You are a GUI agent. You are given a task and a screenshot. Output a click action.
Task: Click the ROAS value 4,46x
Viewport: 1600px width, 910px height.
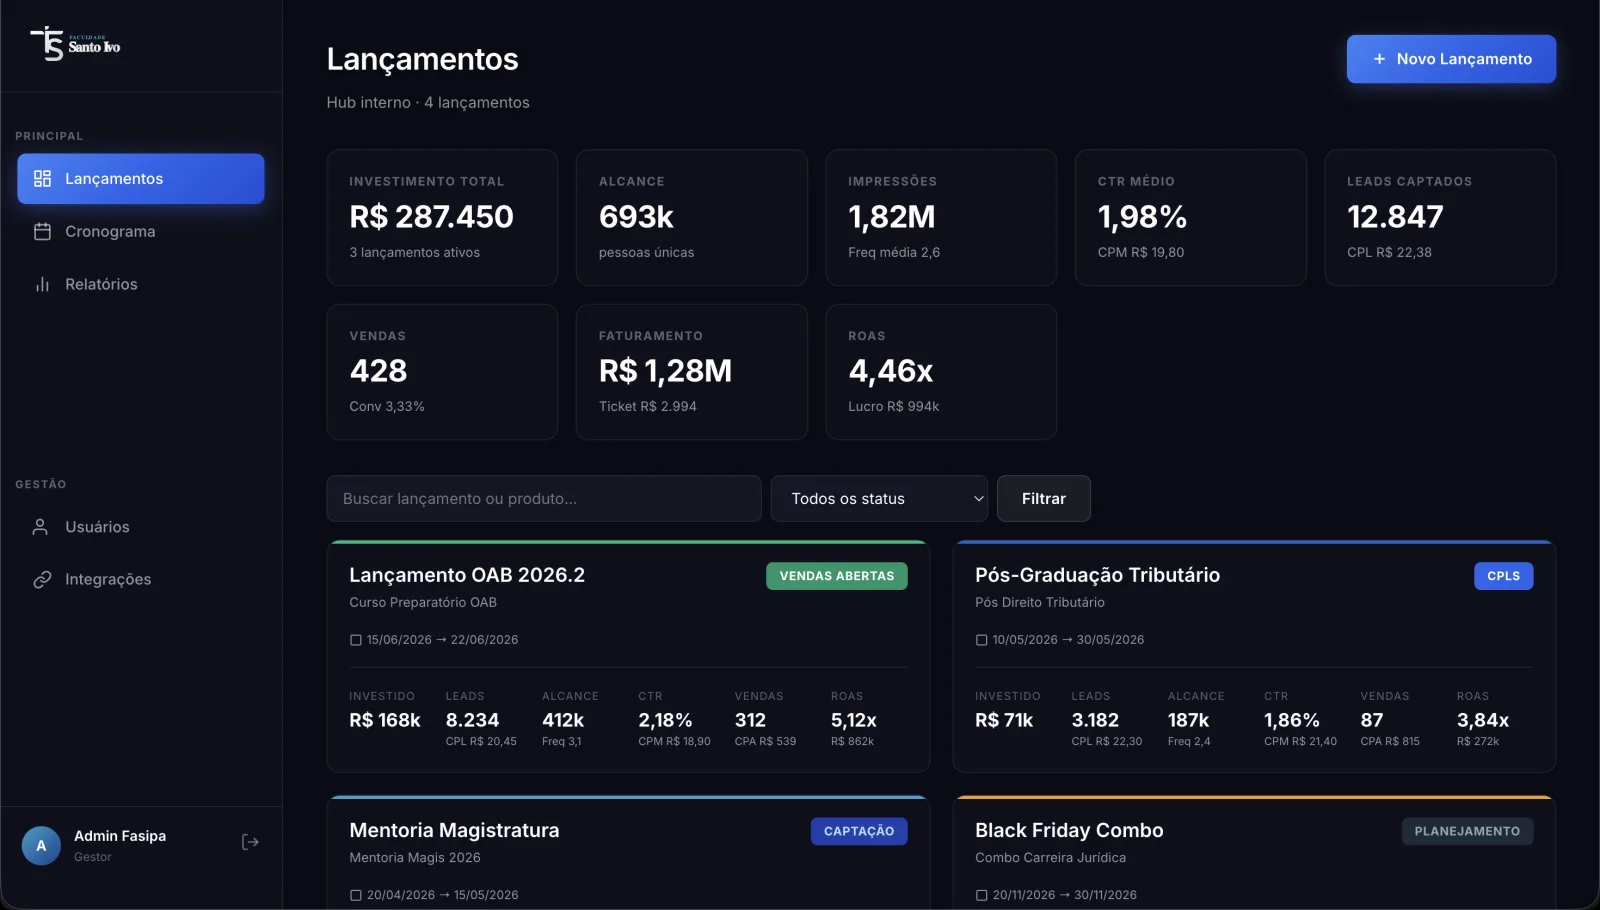coord(890,371)
